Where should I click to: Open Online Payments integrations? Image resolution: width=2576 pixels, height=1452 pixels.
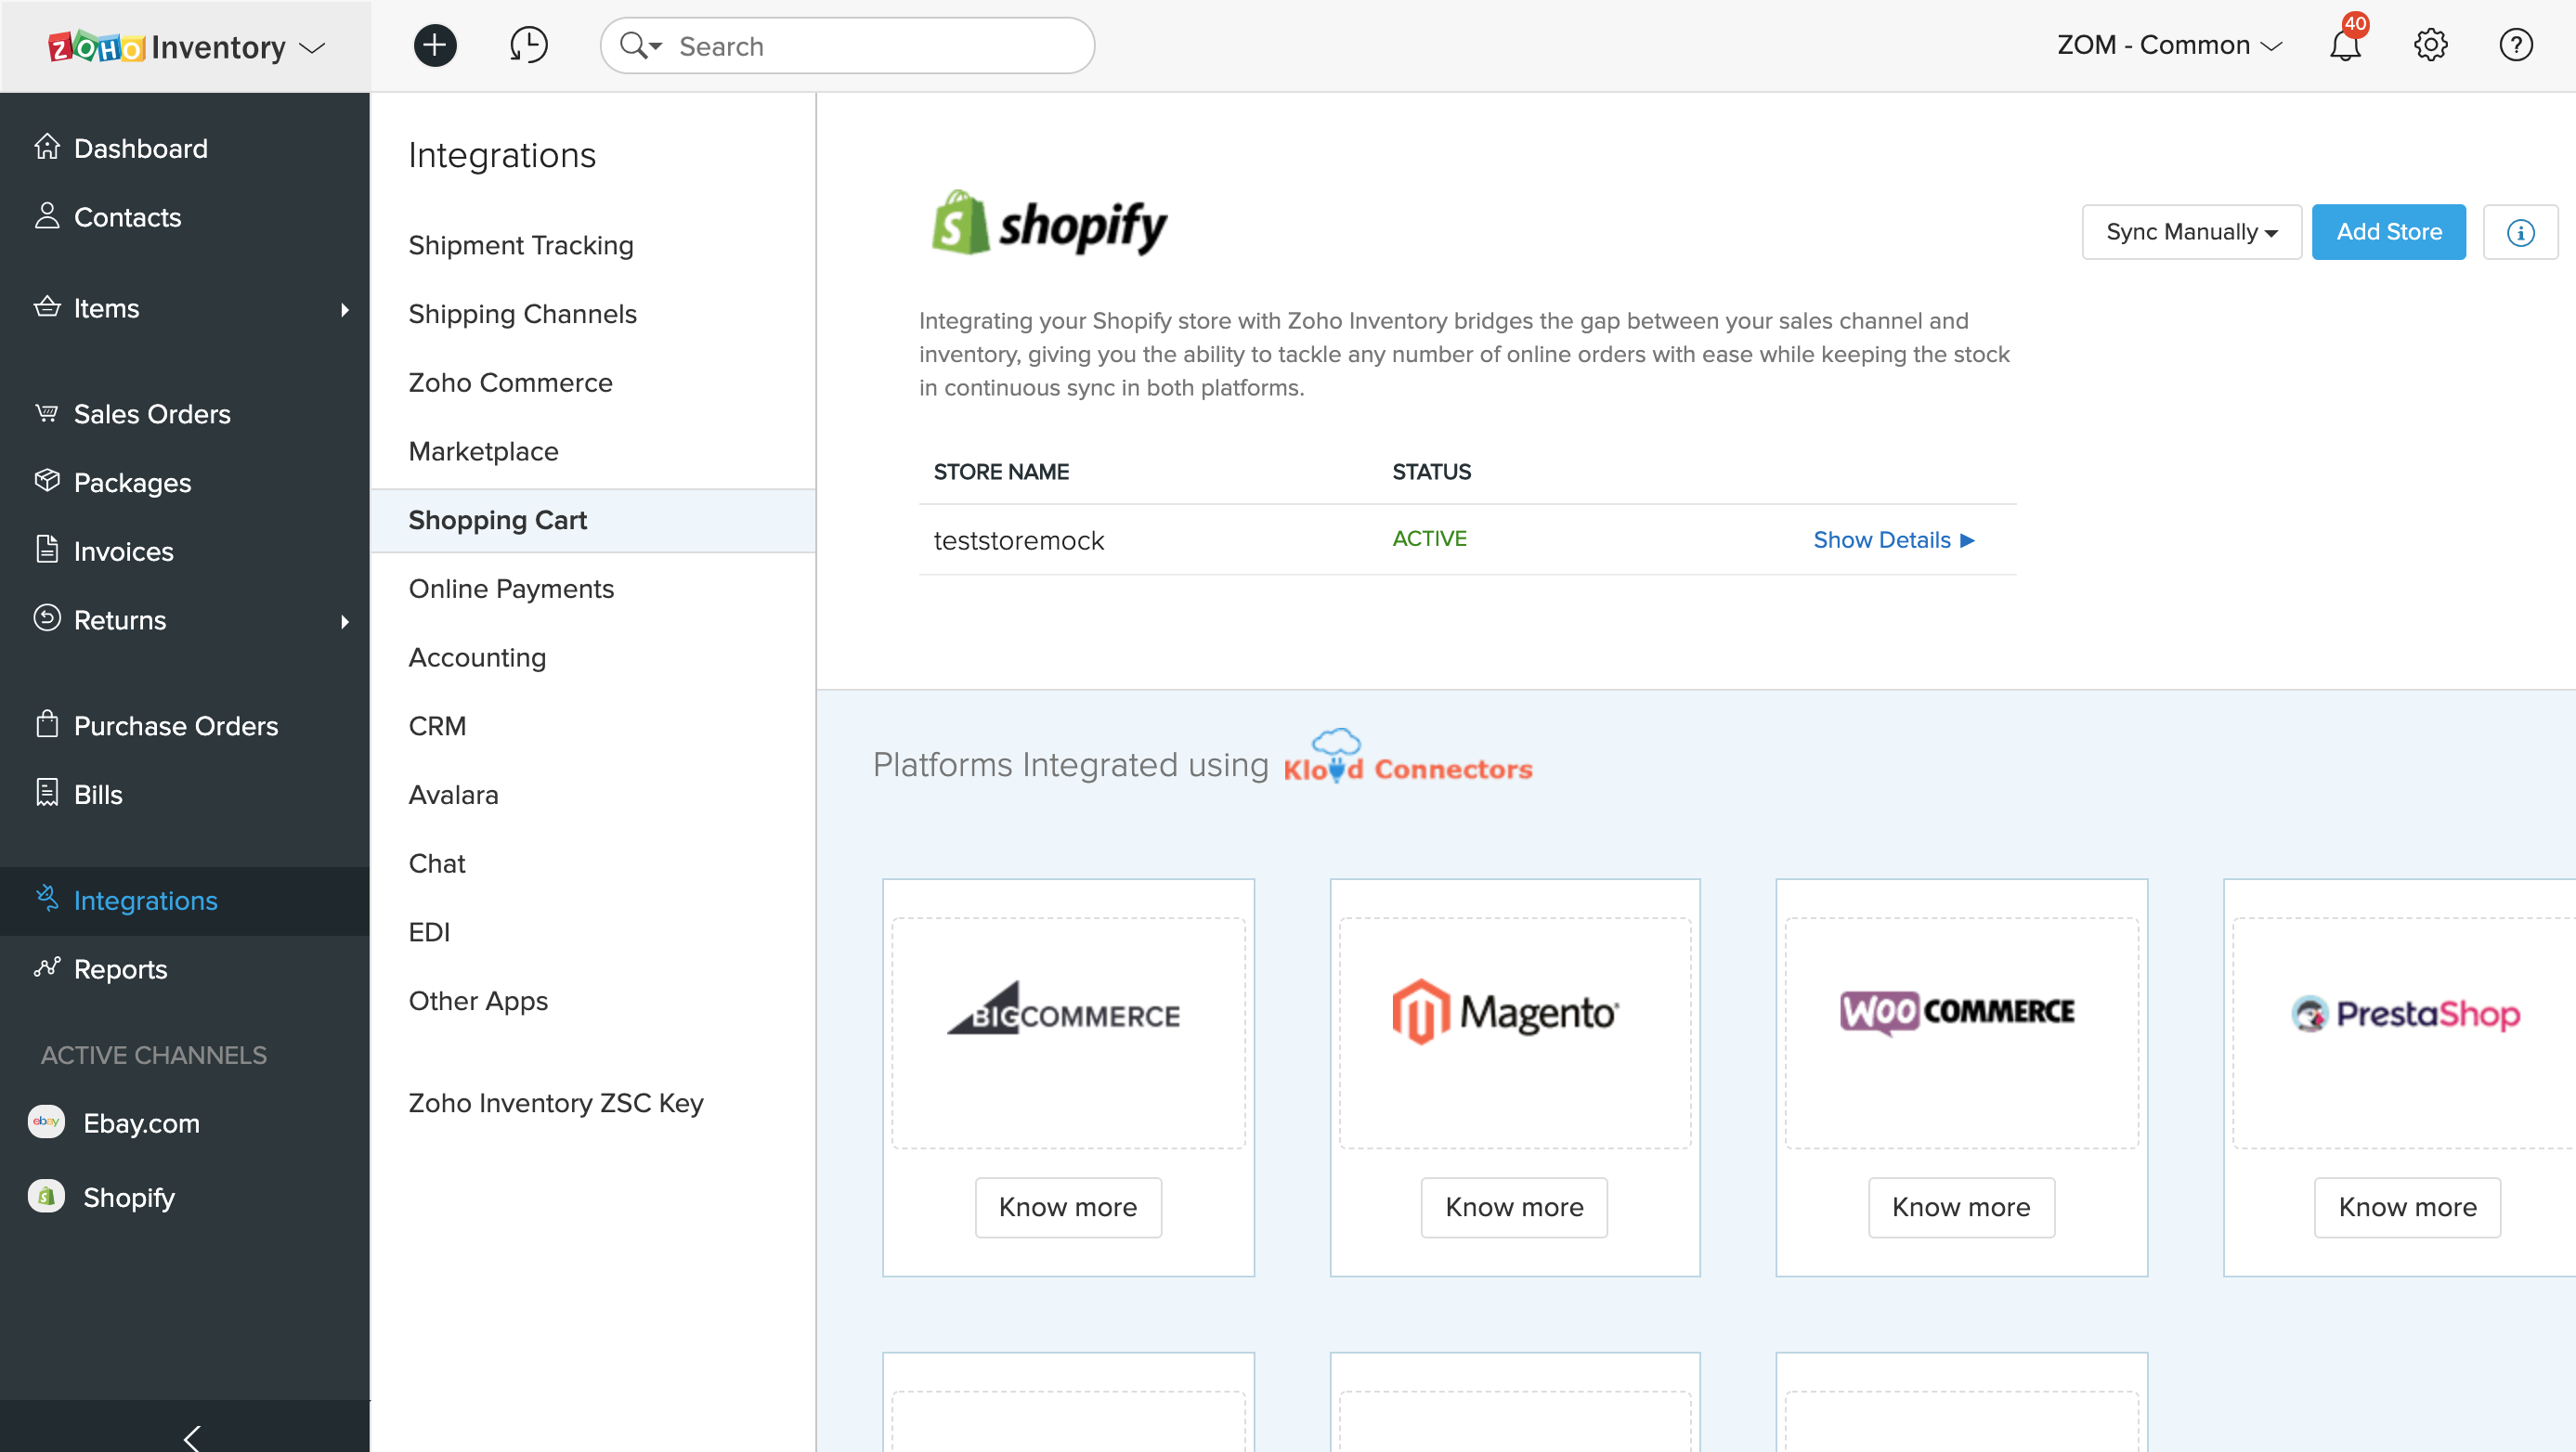pyautogui.click(x=511, y=588)
